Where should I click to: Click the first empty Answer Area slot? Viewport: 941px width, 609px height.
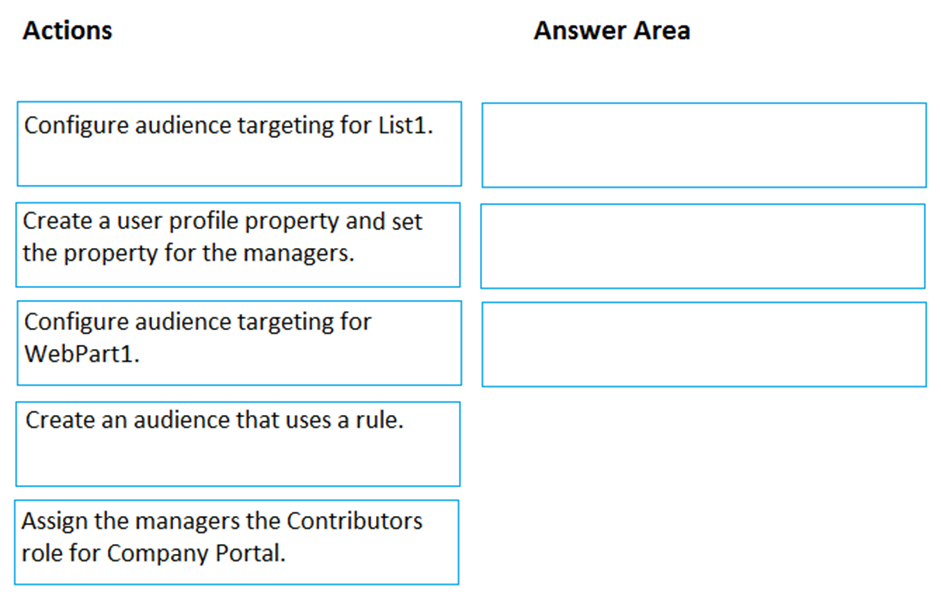[x=704, y=145]
